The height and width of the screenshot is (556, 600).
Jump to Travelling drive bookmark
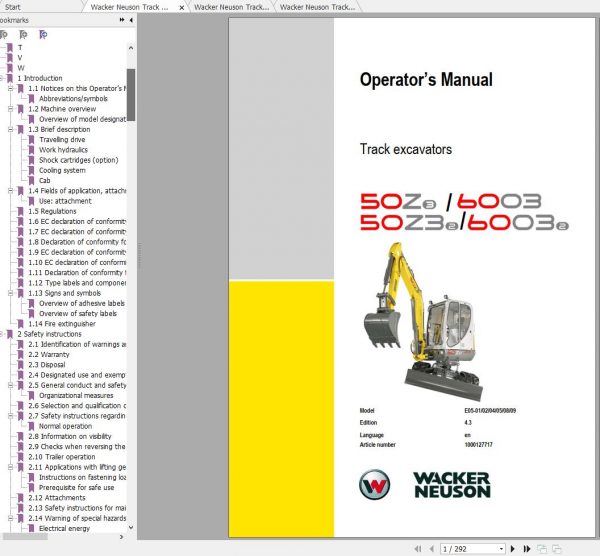[62, 140]
